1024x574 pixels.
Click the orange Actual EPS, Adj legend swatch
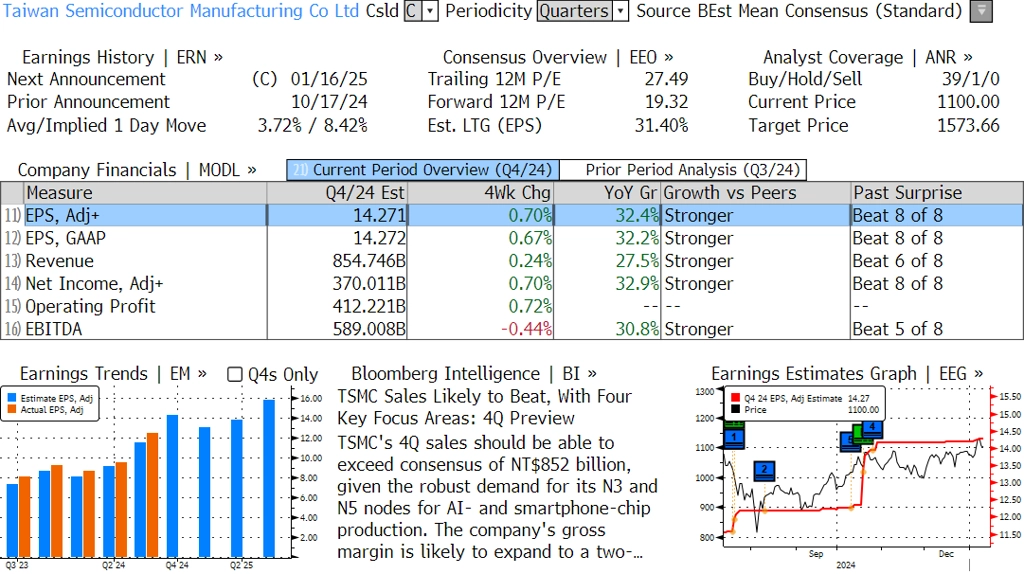(x=12, y=409)
